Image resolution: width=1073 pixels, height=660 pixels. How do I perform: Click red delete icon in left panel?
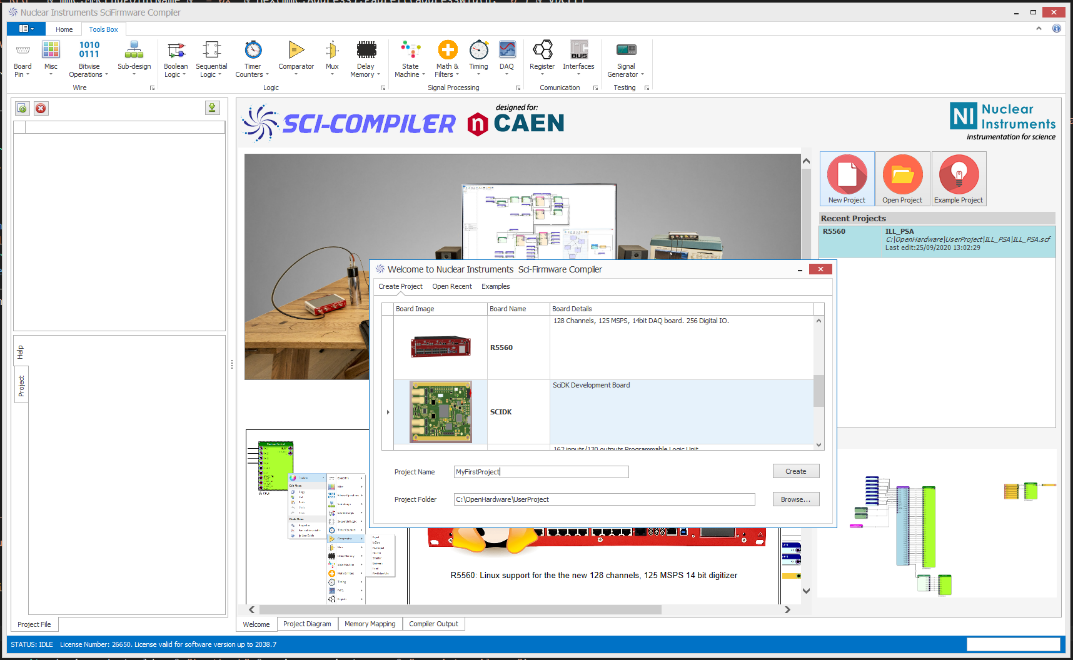click(x=41, y=108)
